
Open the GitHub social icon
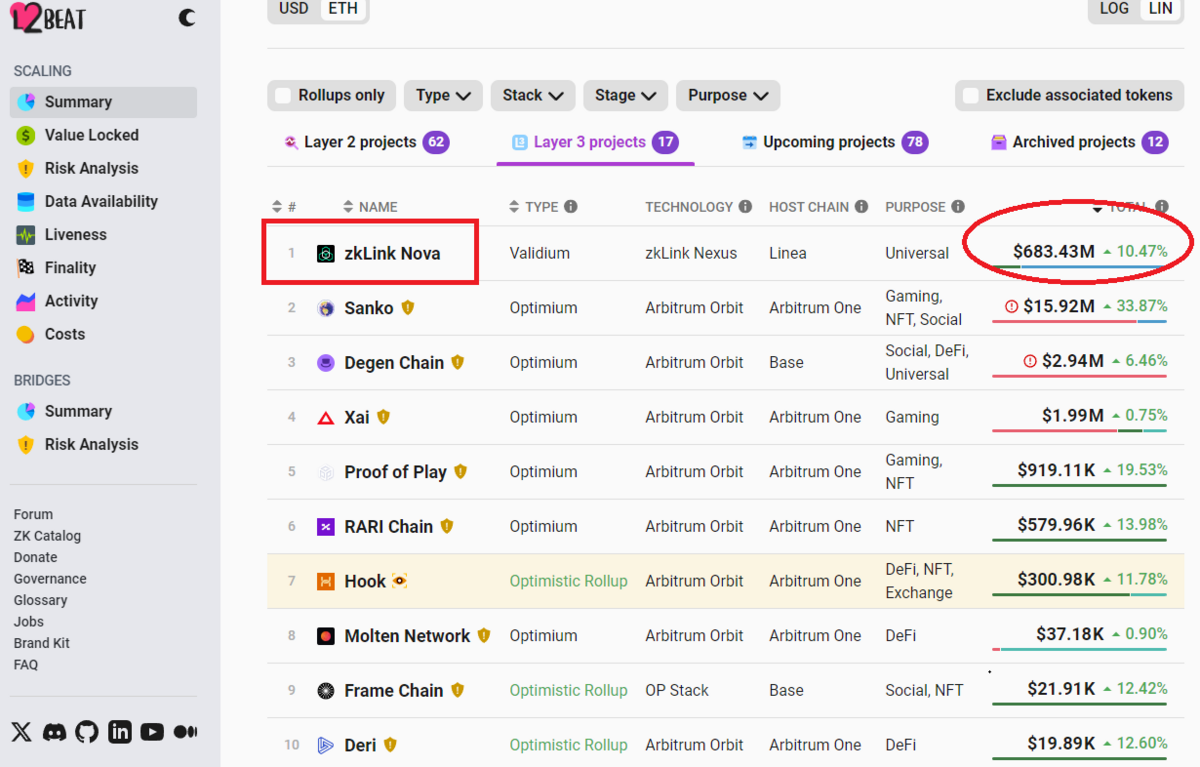click(x=87, y=732)
